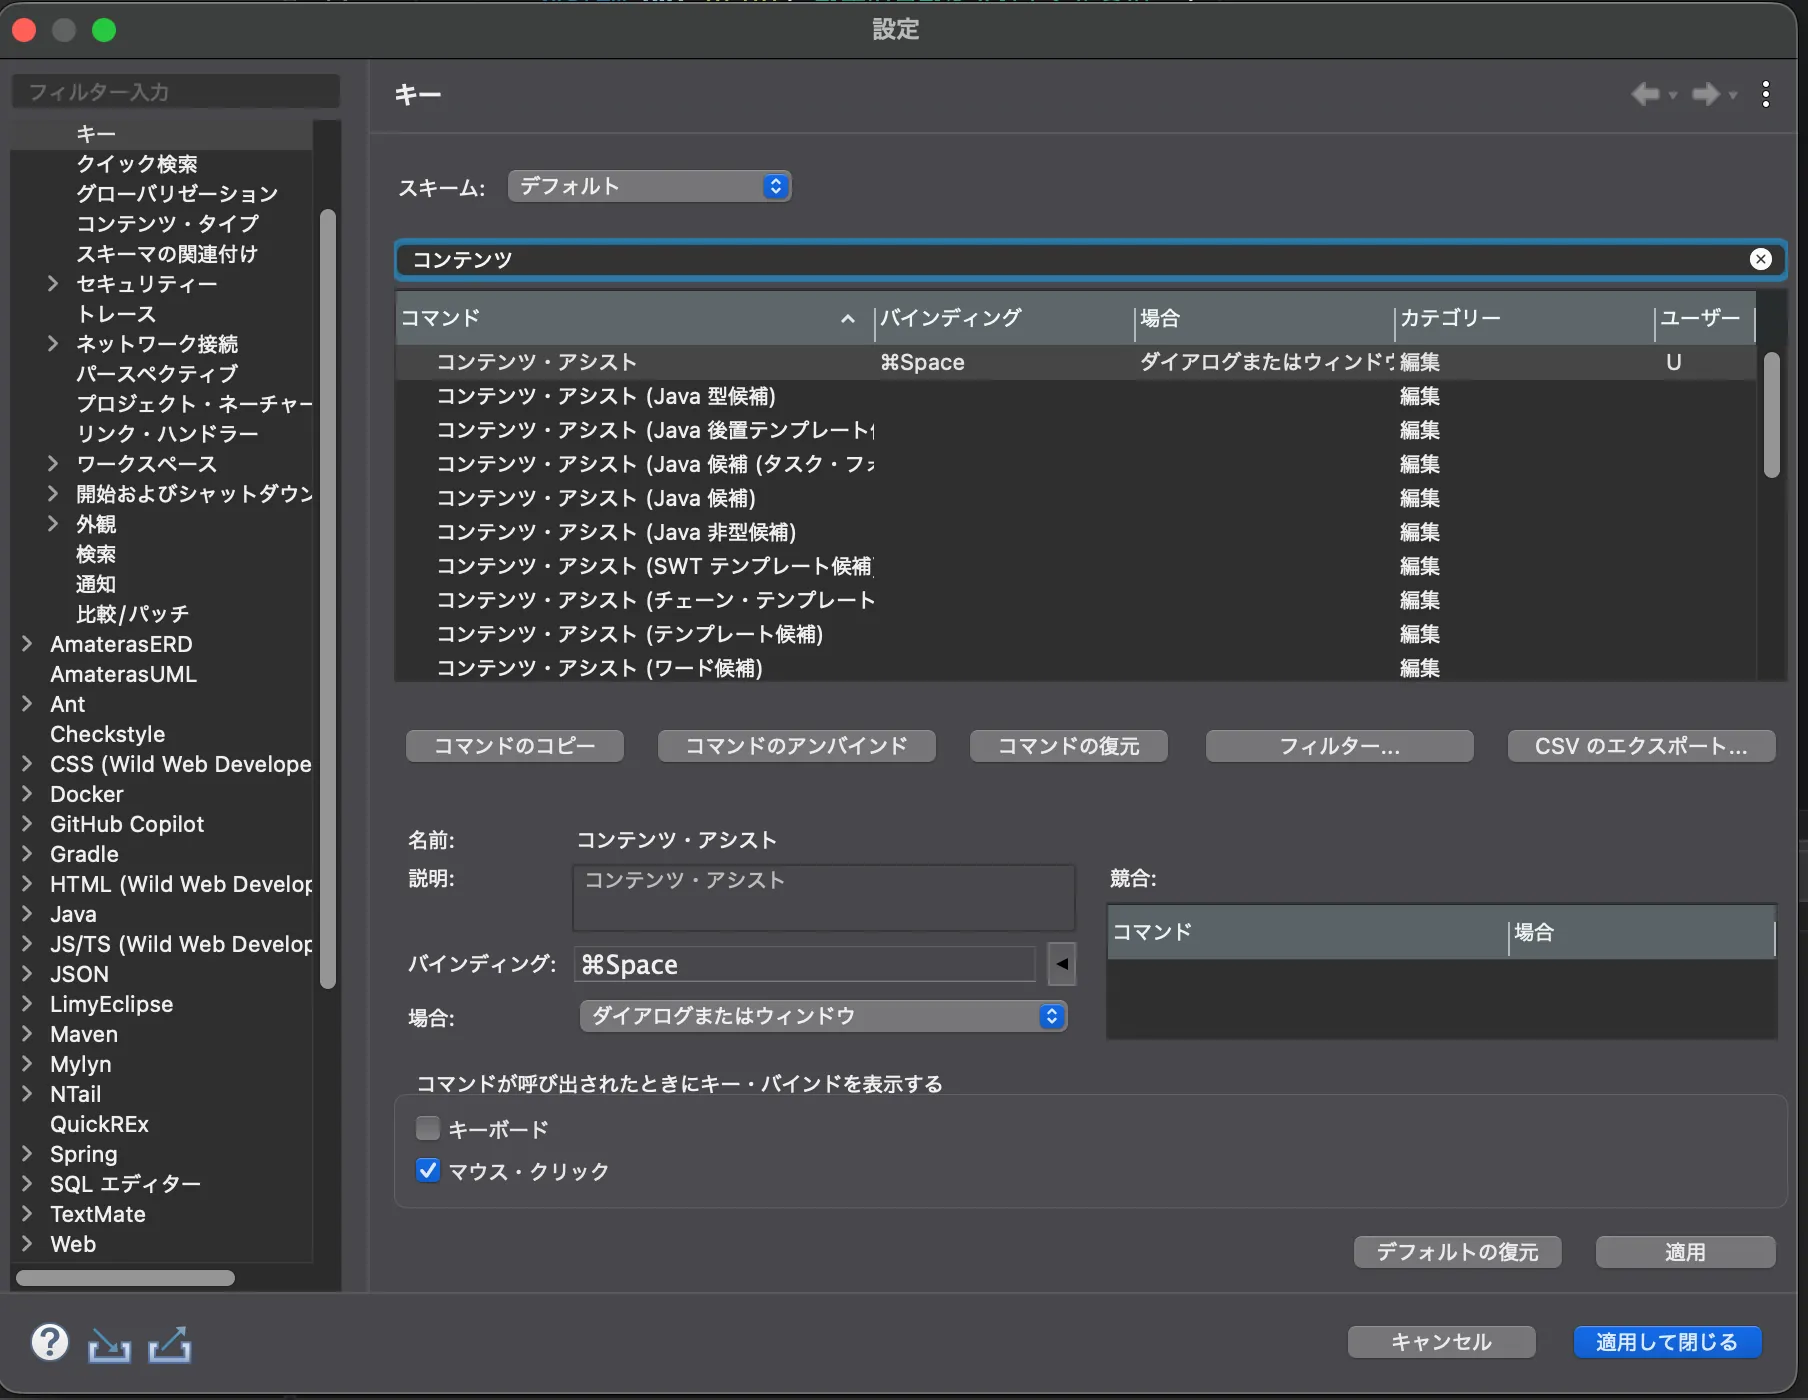
Task: Expand the ネットワーク接続 tree node
Action: 53,344
